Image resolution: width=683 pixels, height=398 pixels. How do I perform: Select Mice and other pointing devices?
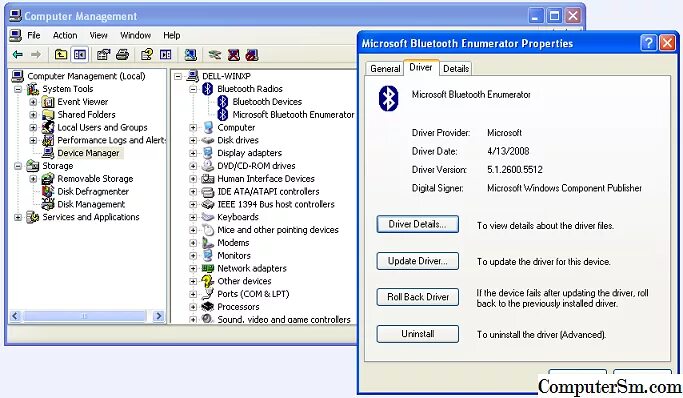point(278,230)
